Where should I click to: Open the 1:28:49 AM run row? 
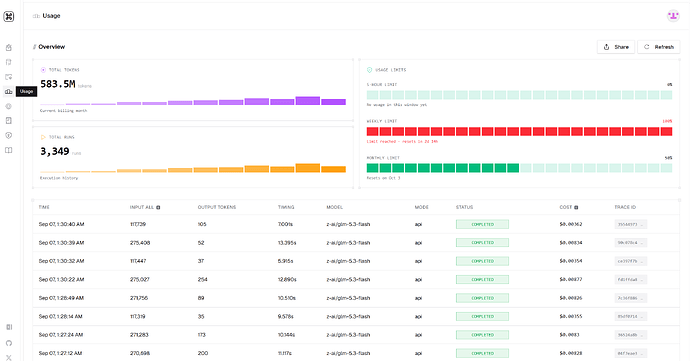click(x=356, y=298)
